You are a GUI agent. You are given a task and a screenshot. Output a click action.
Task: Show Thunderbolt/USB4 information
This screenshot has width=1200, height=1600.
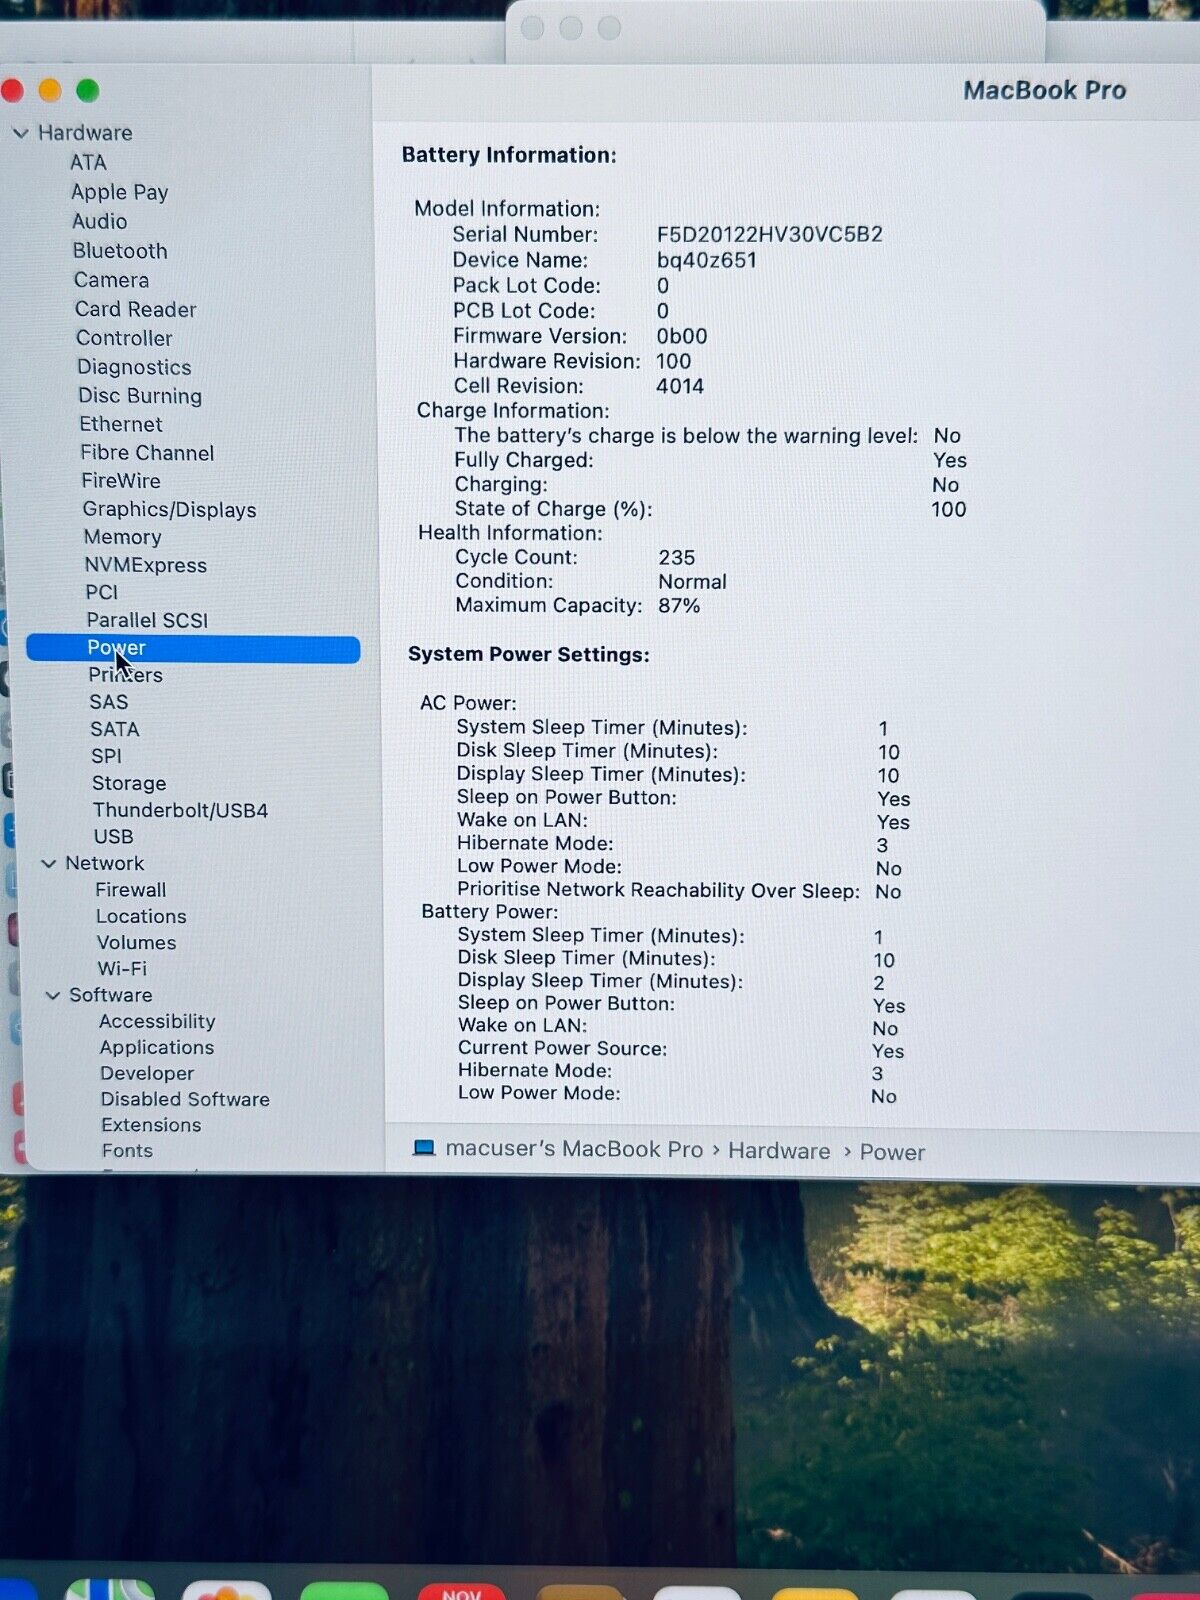[x=180, y=810]
